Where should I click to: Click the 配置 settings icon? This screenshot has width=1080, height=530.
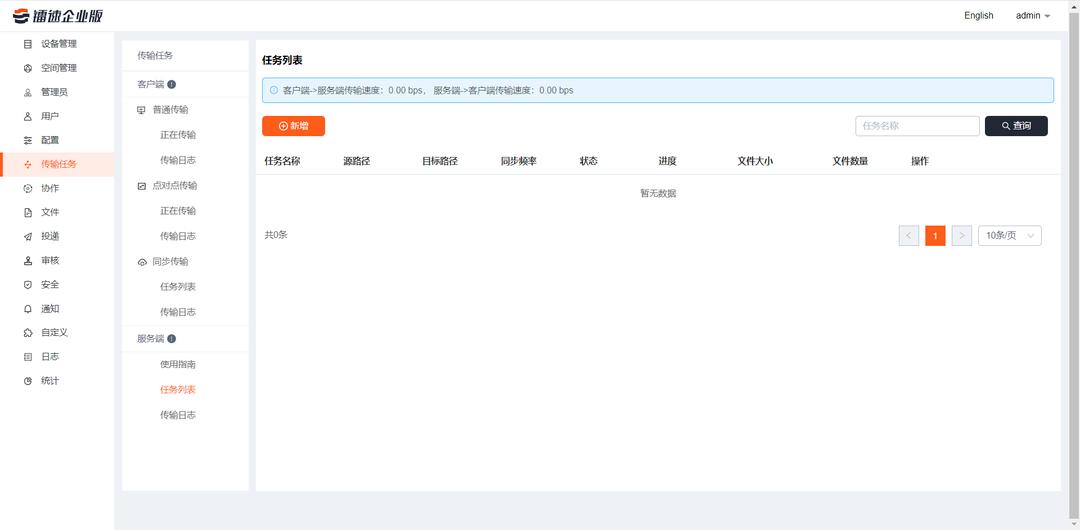pyautogui.click(x=28, y=140)
